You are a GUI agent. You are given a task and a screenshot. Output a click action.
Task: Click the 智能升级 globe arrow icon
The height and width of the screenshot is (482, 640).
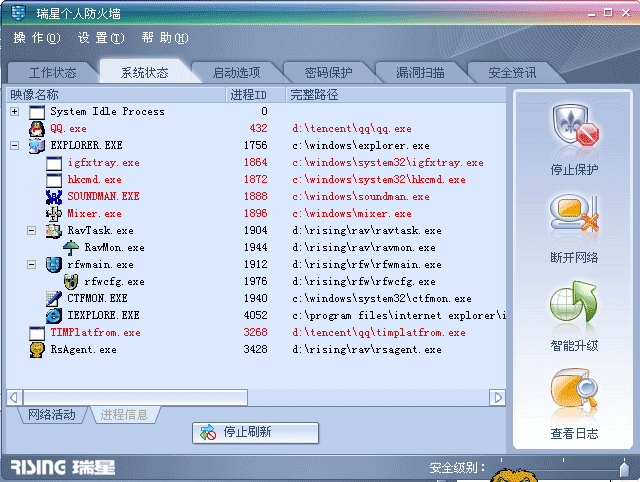[x=574, y=301]
